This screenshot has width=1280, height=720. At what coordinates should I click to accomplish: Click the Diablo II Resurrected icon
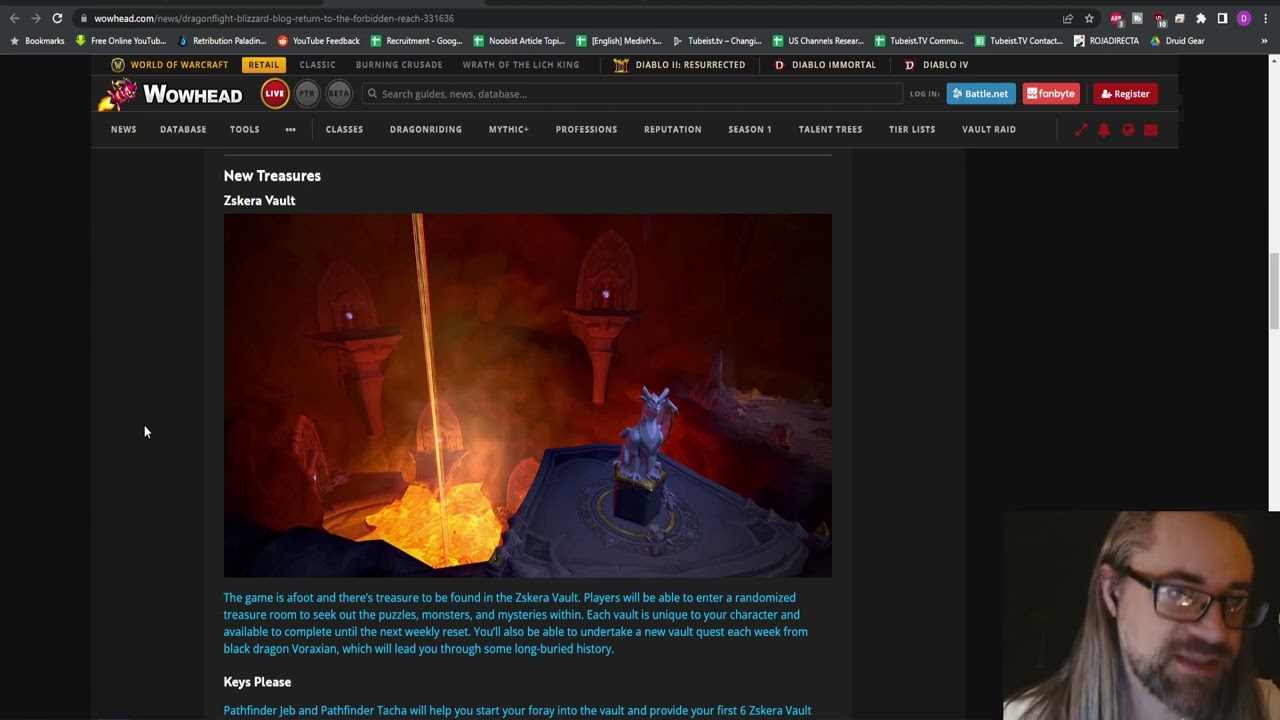pos(621,65)
